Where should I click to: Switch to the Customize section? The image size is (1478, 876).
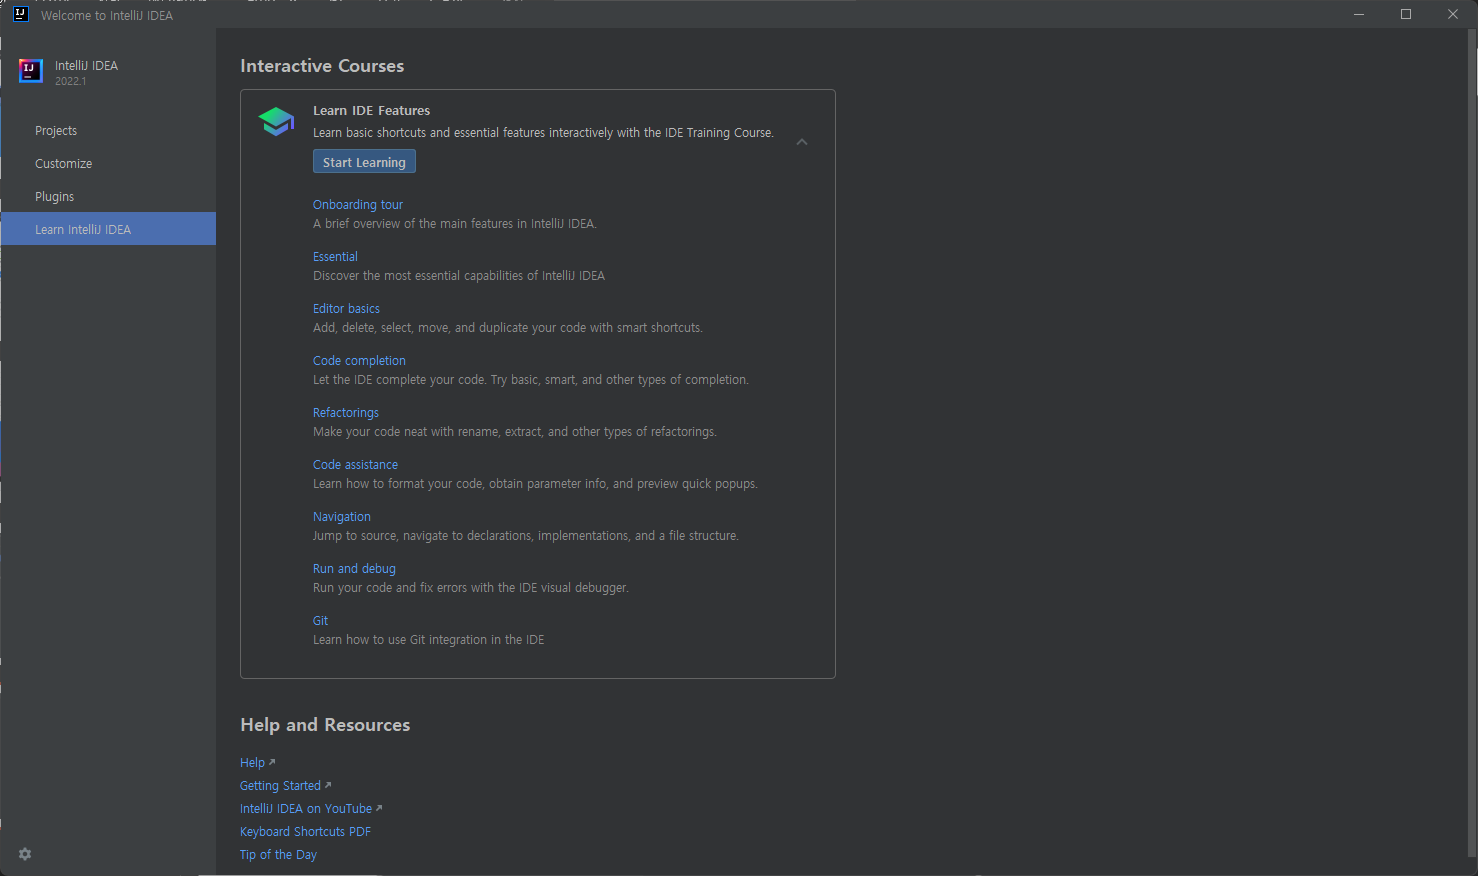108,164
